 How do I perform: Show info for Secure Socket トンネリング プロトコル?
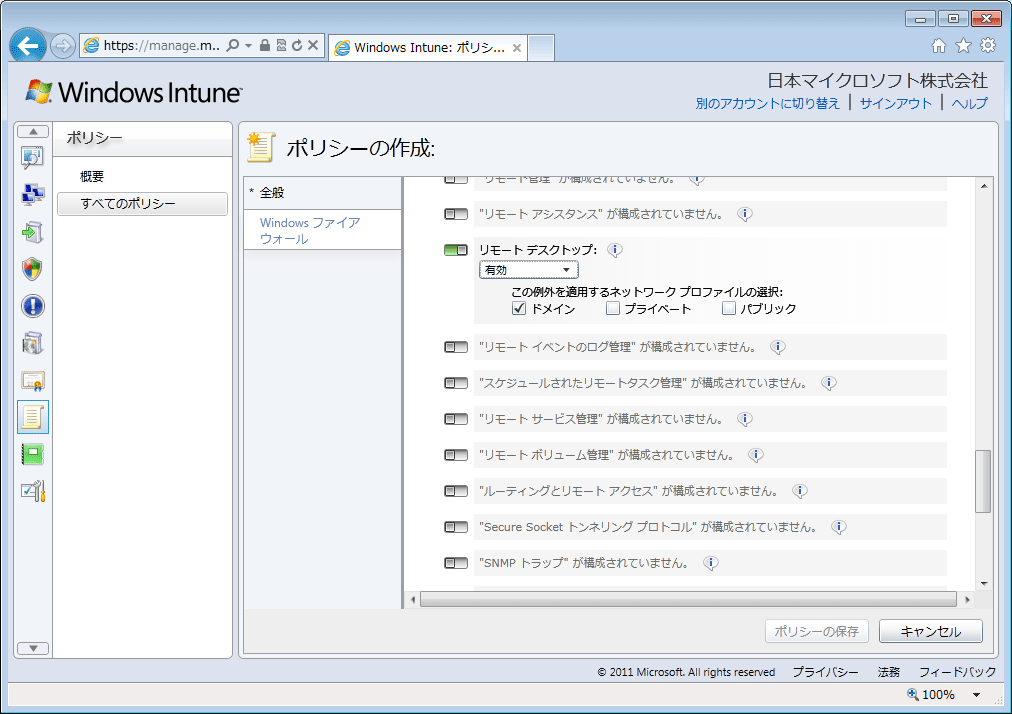tap(838, 527)
